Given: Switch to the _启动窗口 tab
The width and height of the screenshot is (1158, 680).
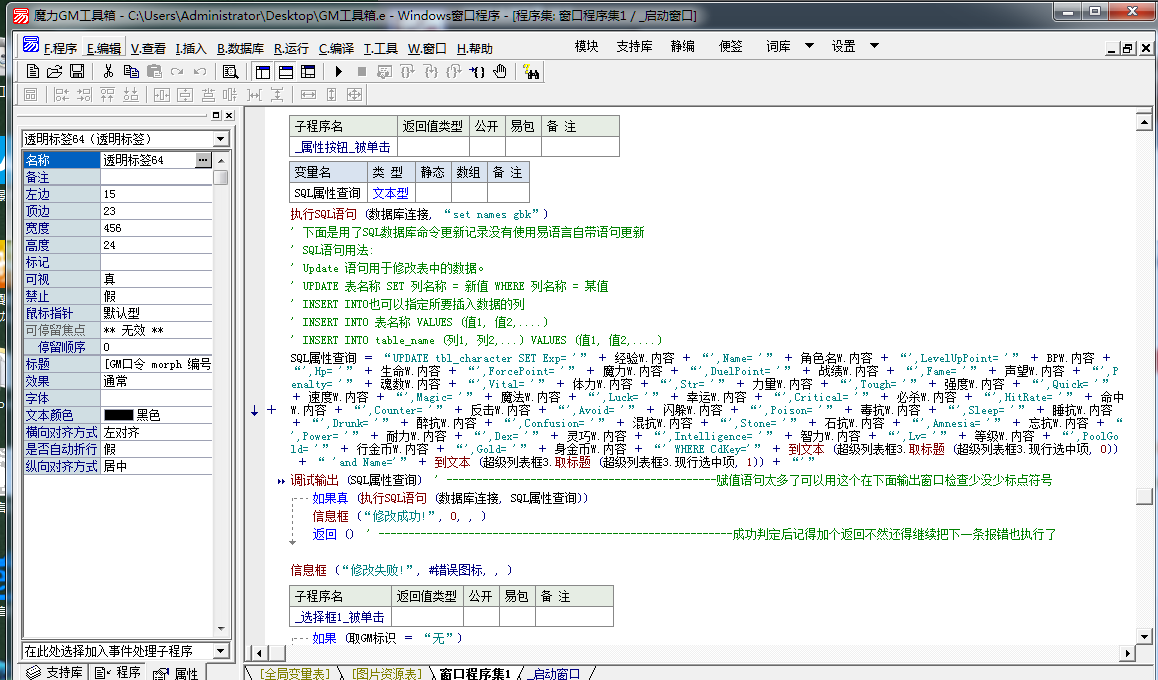Looking at the screenshot, I should pyautogui.click(x=555, y=673).
